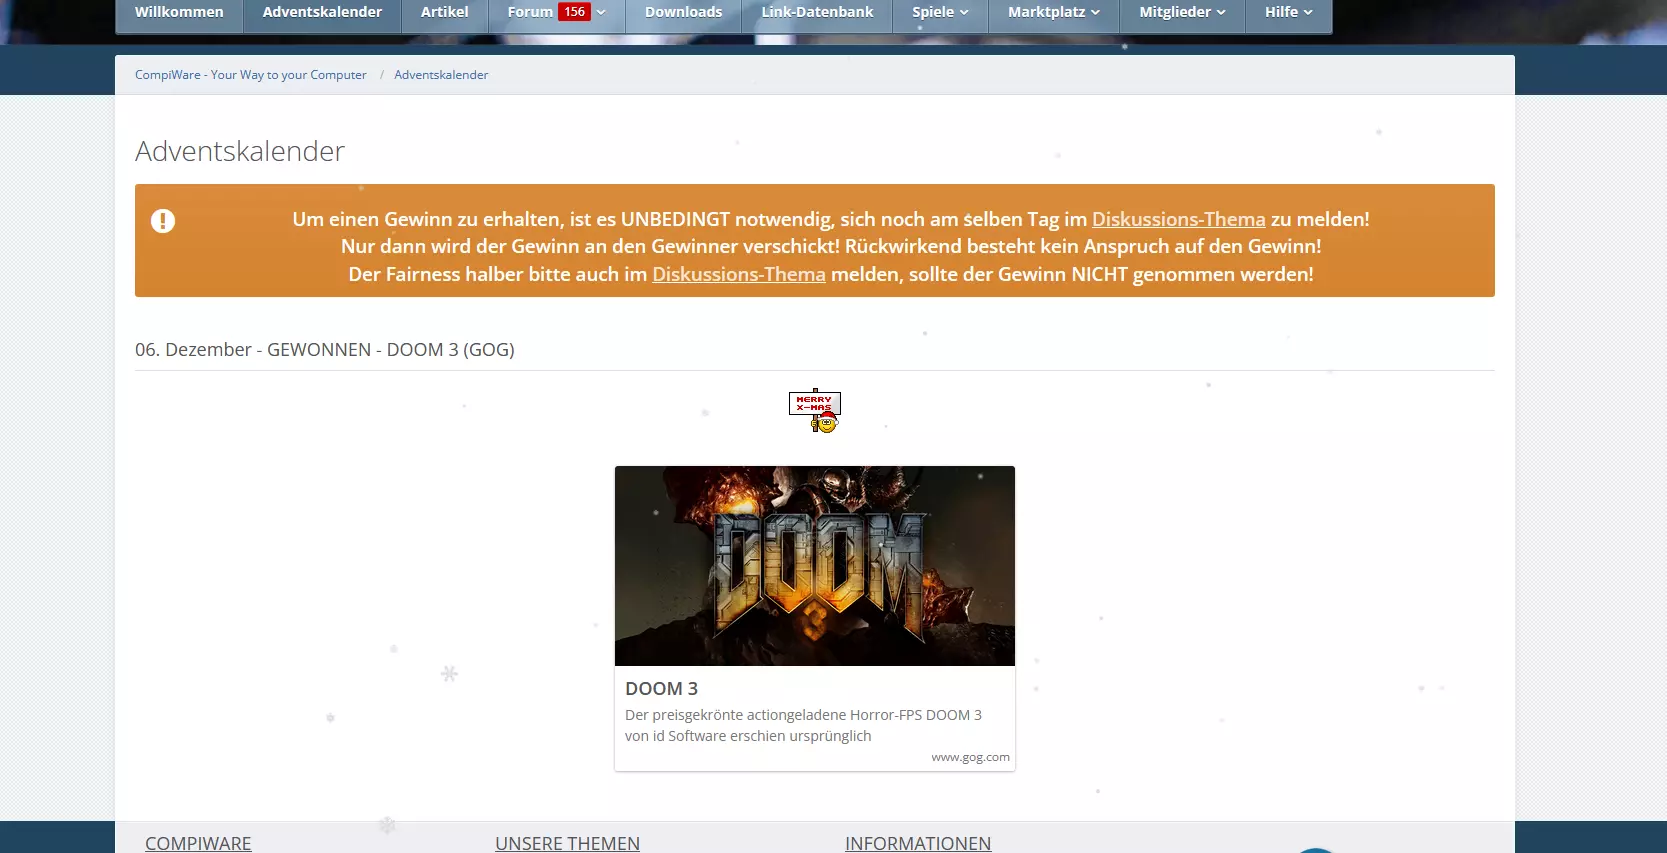Expand the Mitglieder dropdown menu
The width and height of the screenshot is (1667, 853).
(x=1182, y=13)
